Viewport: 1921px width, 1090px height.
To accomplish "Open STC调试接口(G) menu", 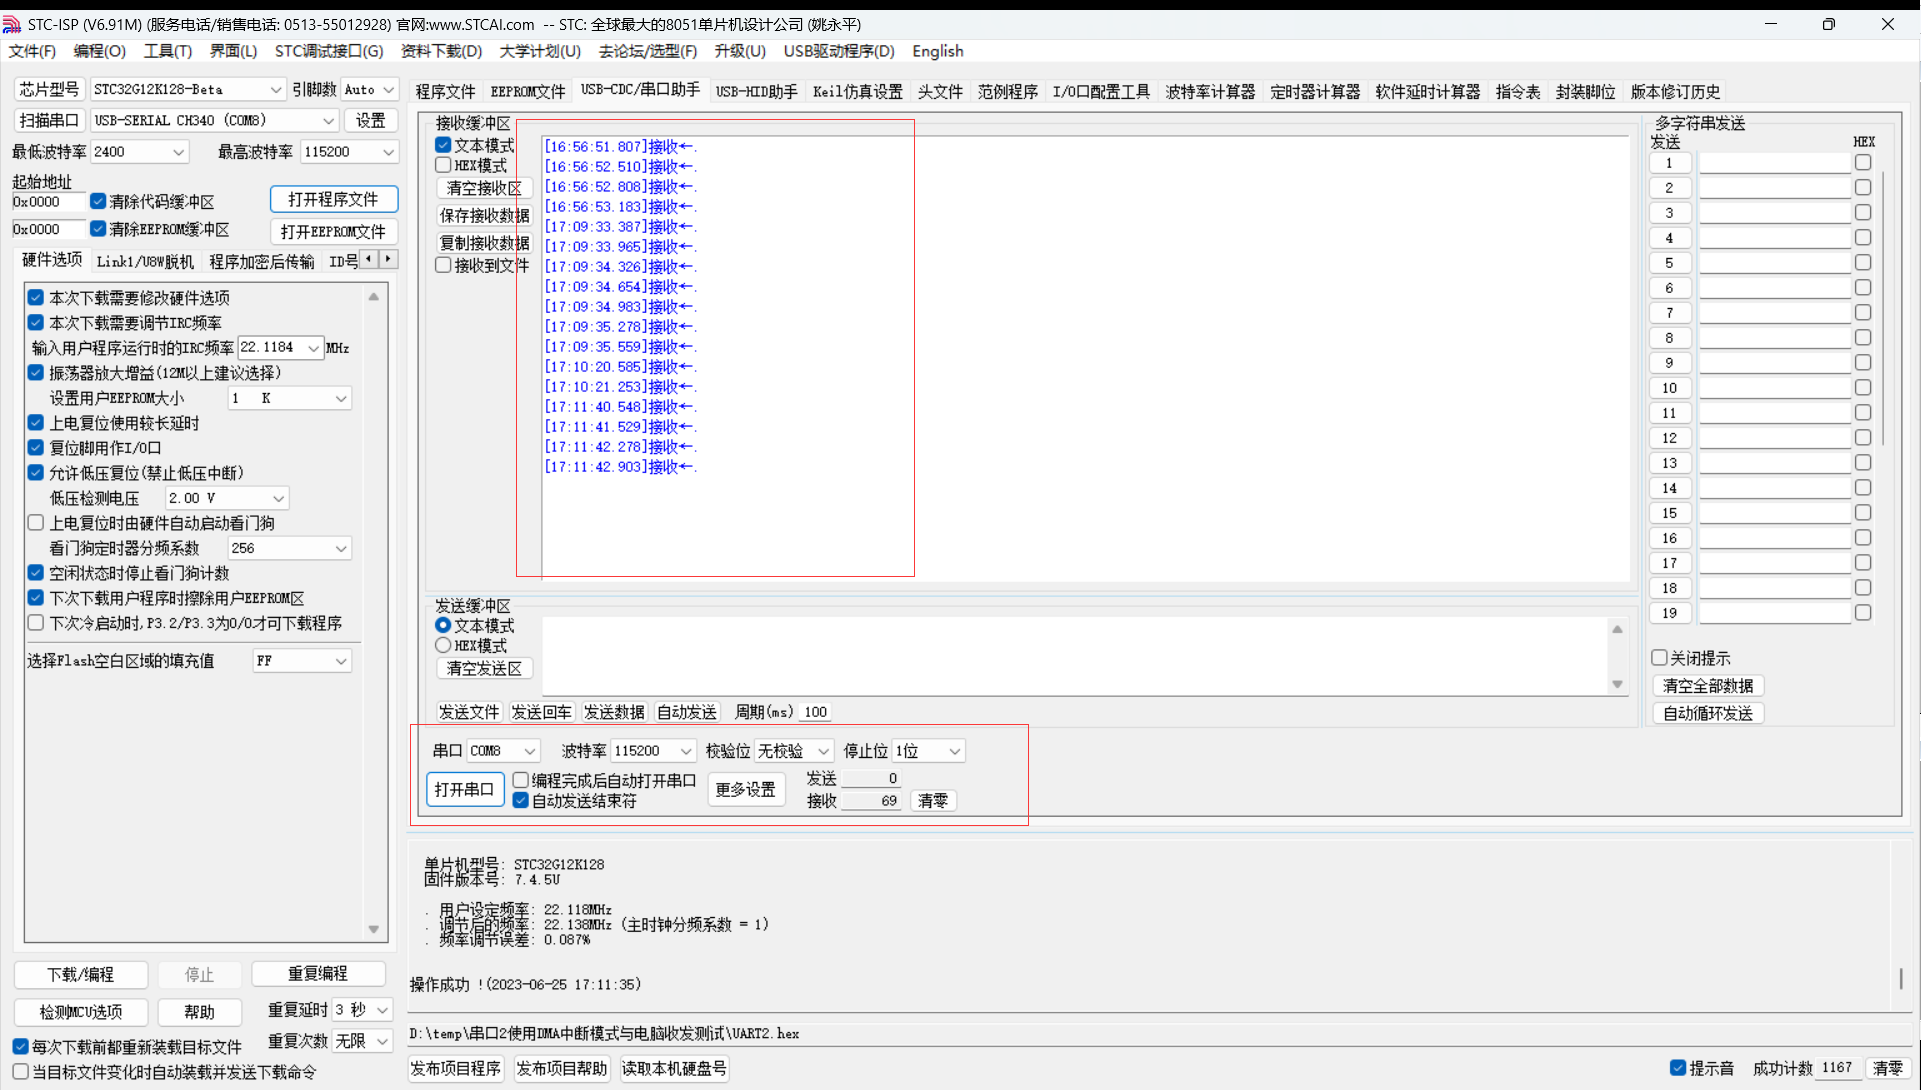I will (x=329, y=51).
